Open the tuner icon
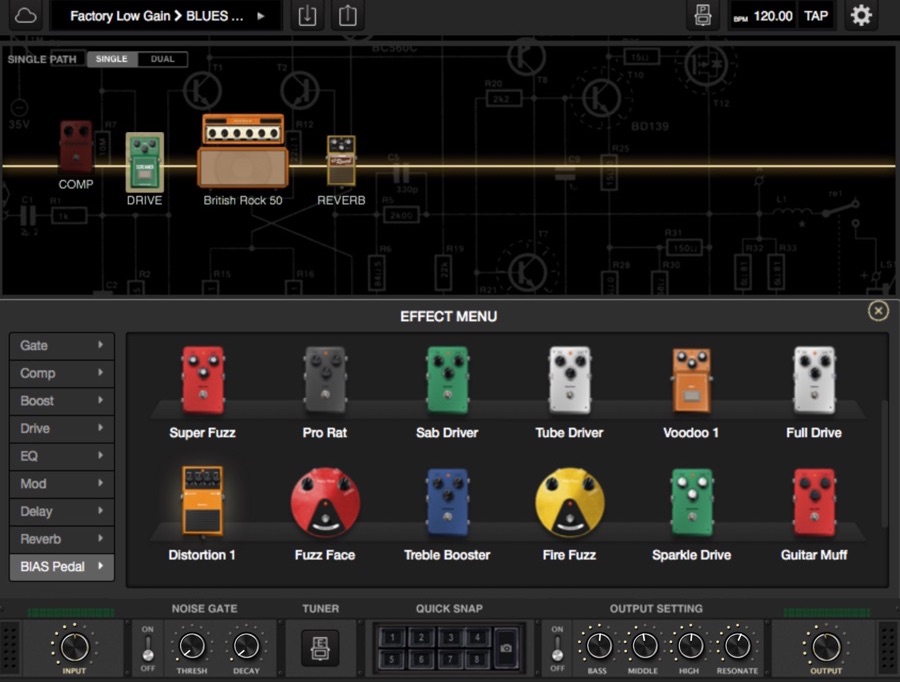 [x=320, y=648]
